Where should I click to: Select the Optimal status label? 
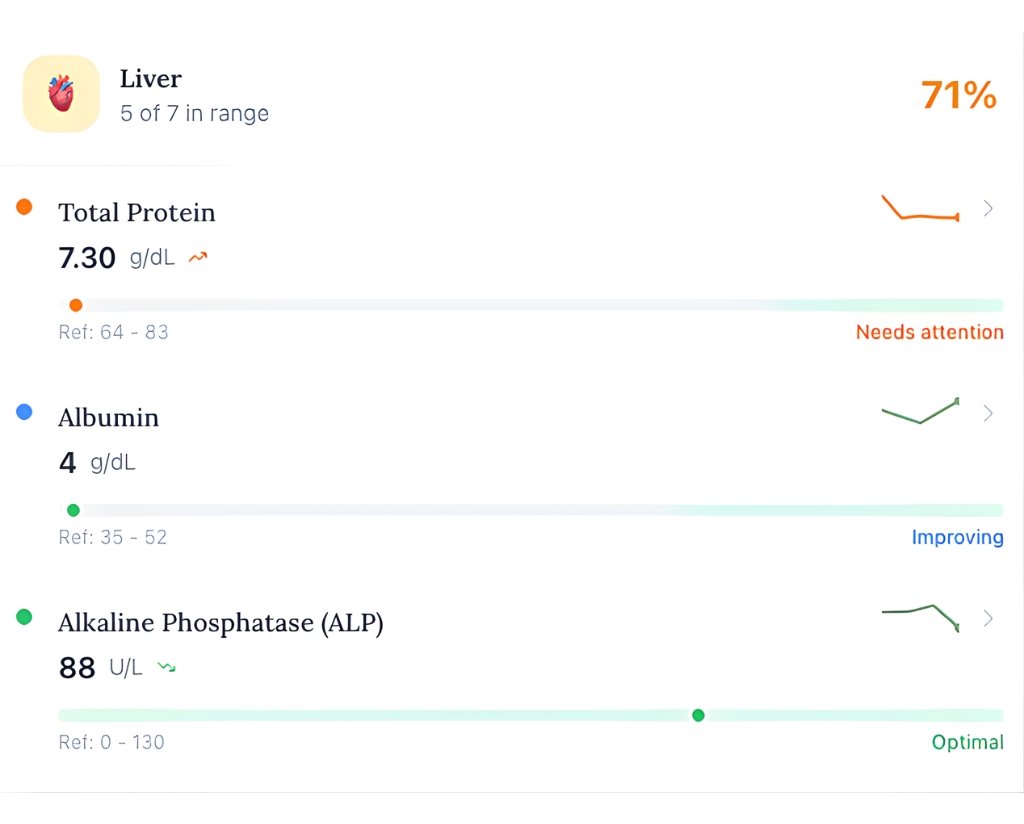(967, 742)
